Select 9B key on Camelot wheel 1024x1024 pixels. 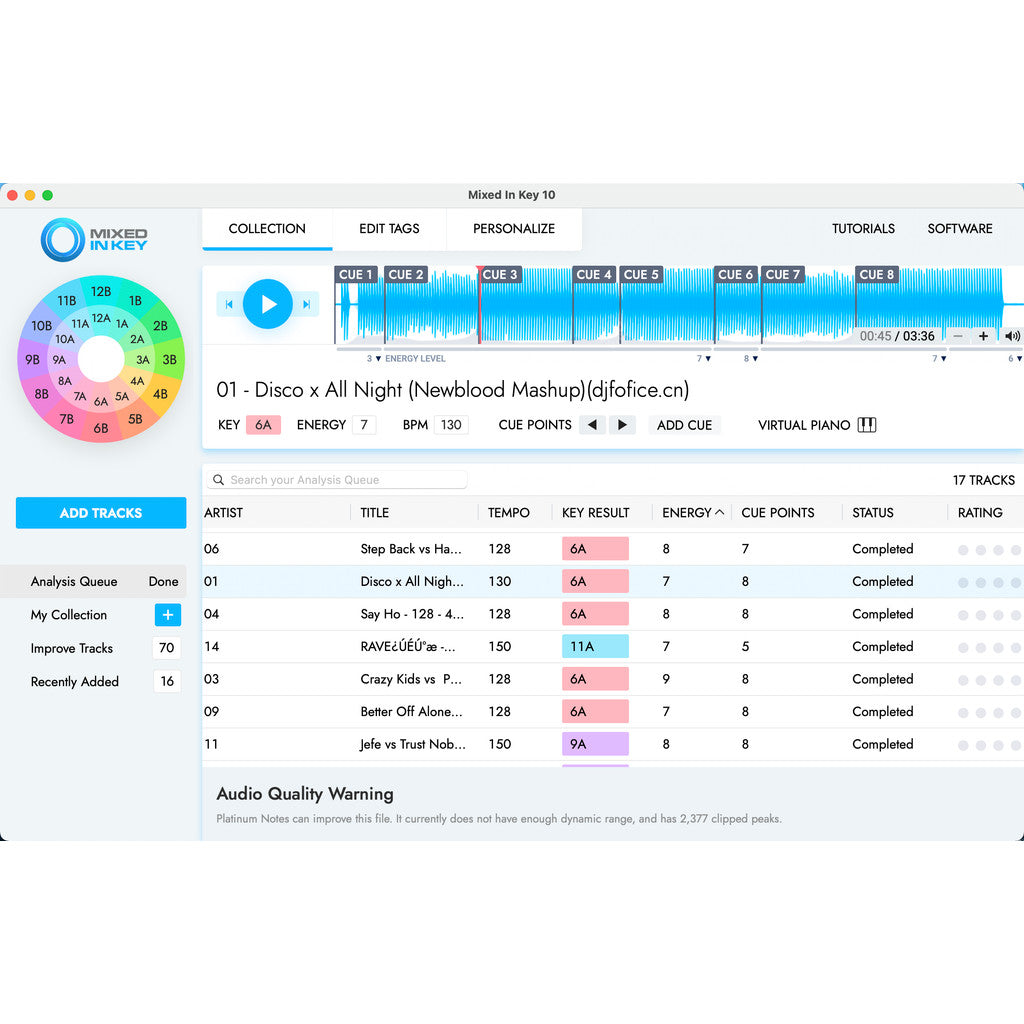click(32, 360)
